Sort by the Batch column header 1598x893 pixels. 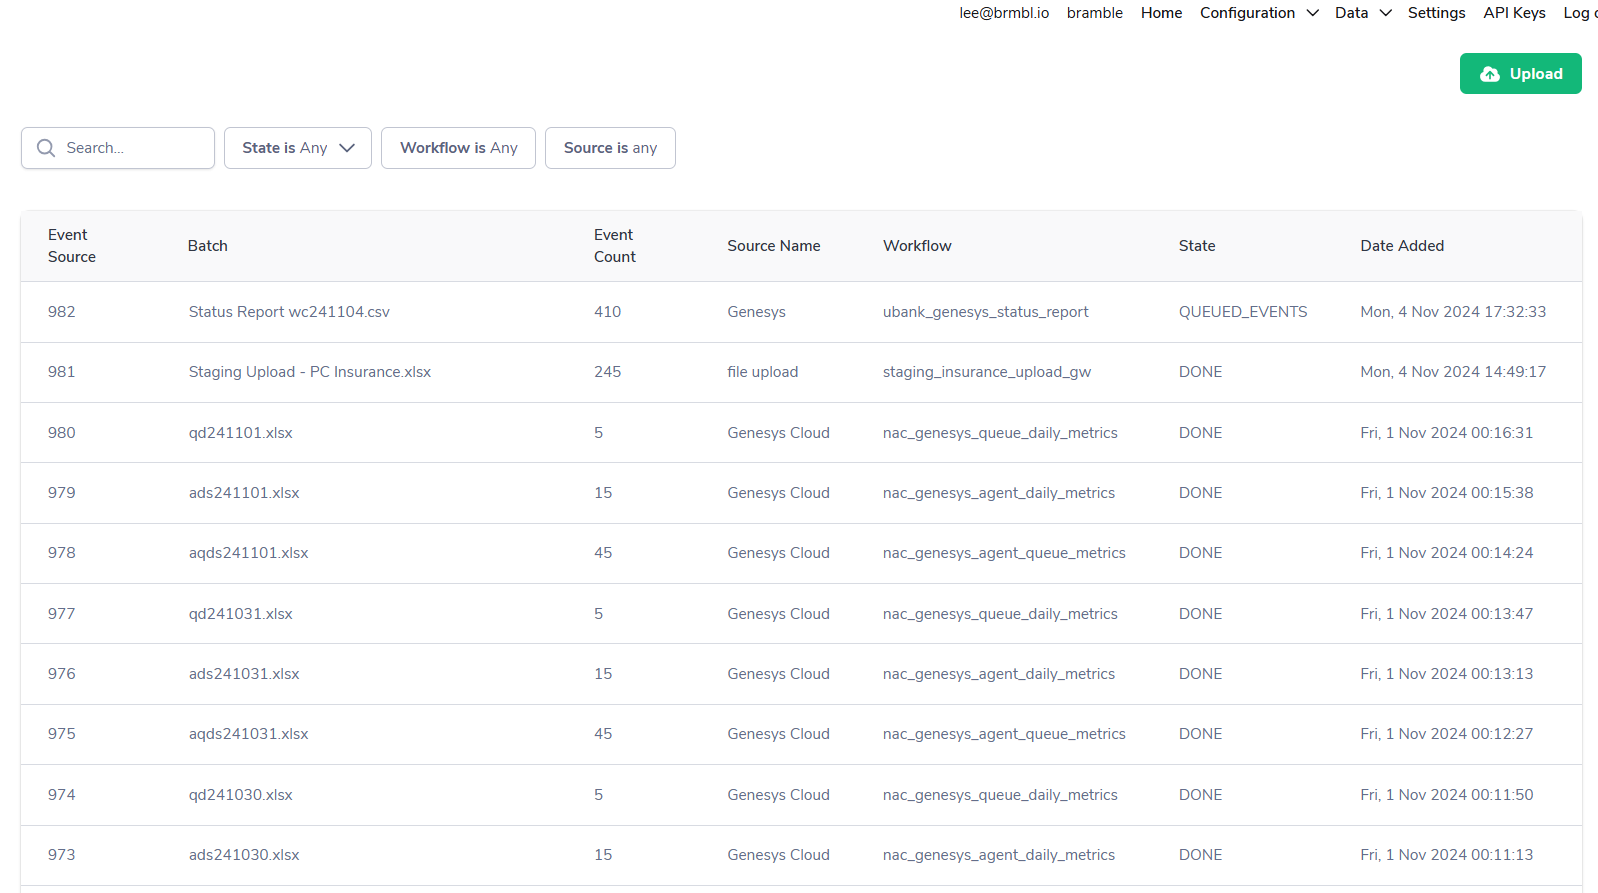point(208,246)
